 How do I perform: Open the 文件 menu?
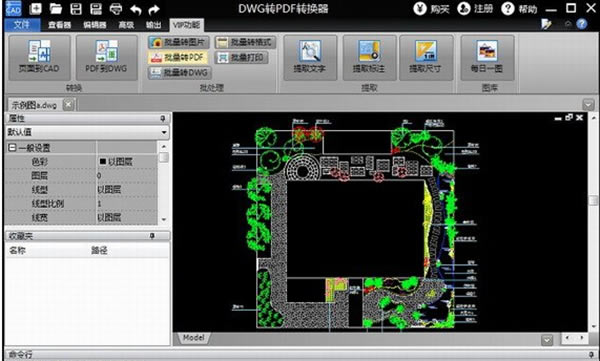point(22,25)
